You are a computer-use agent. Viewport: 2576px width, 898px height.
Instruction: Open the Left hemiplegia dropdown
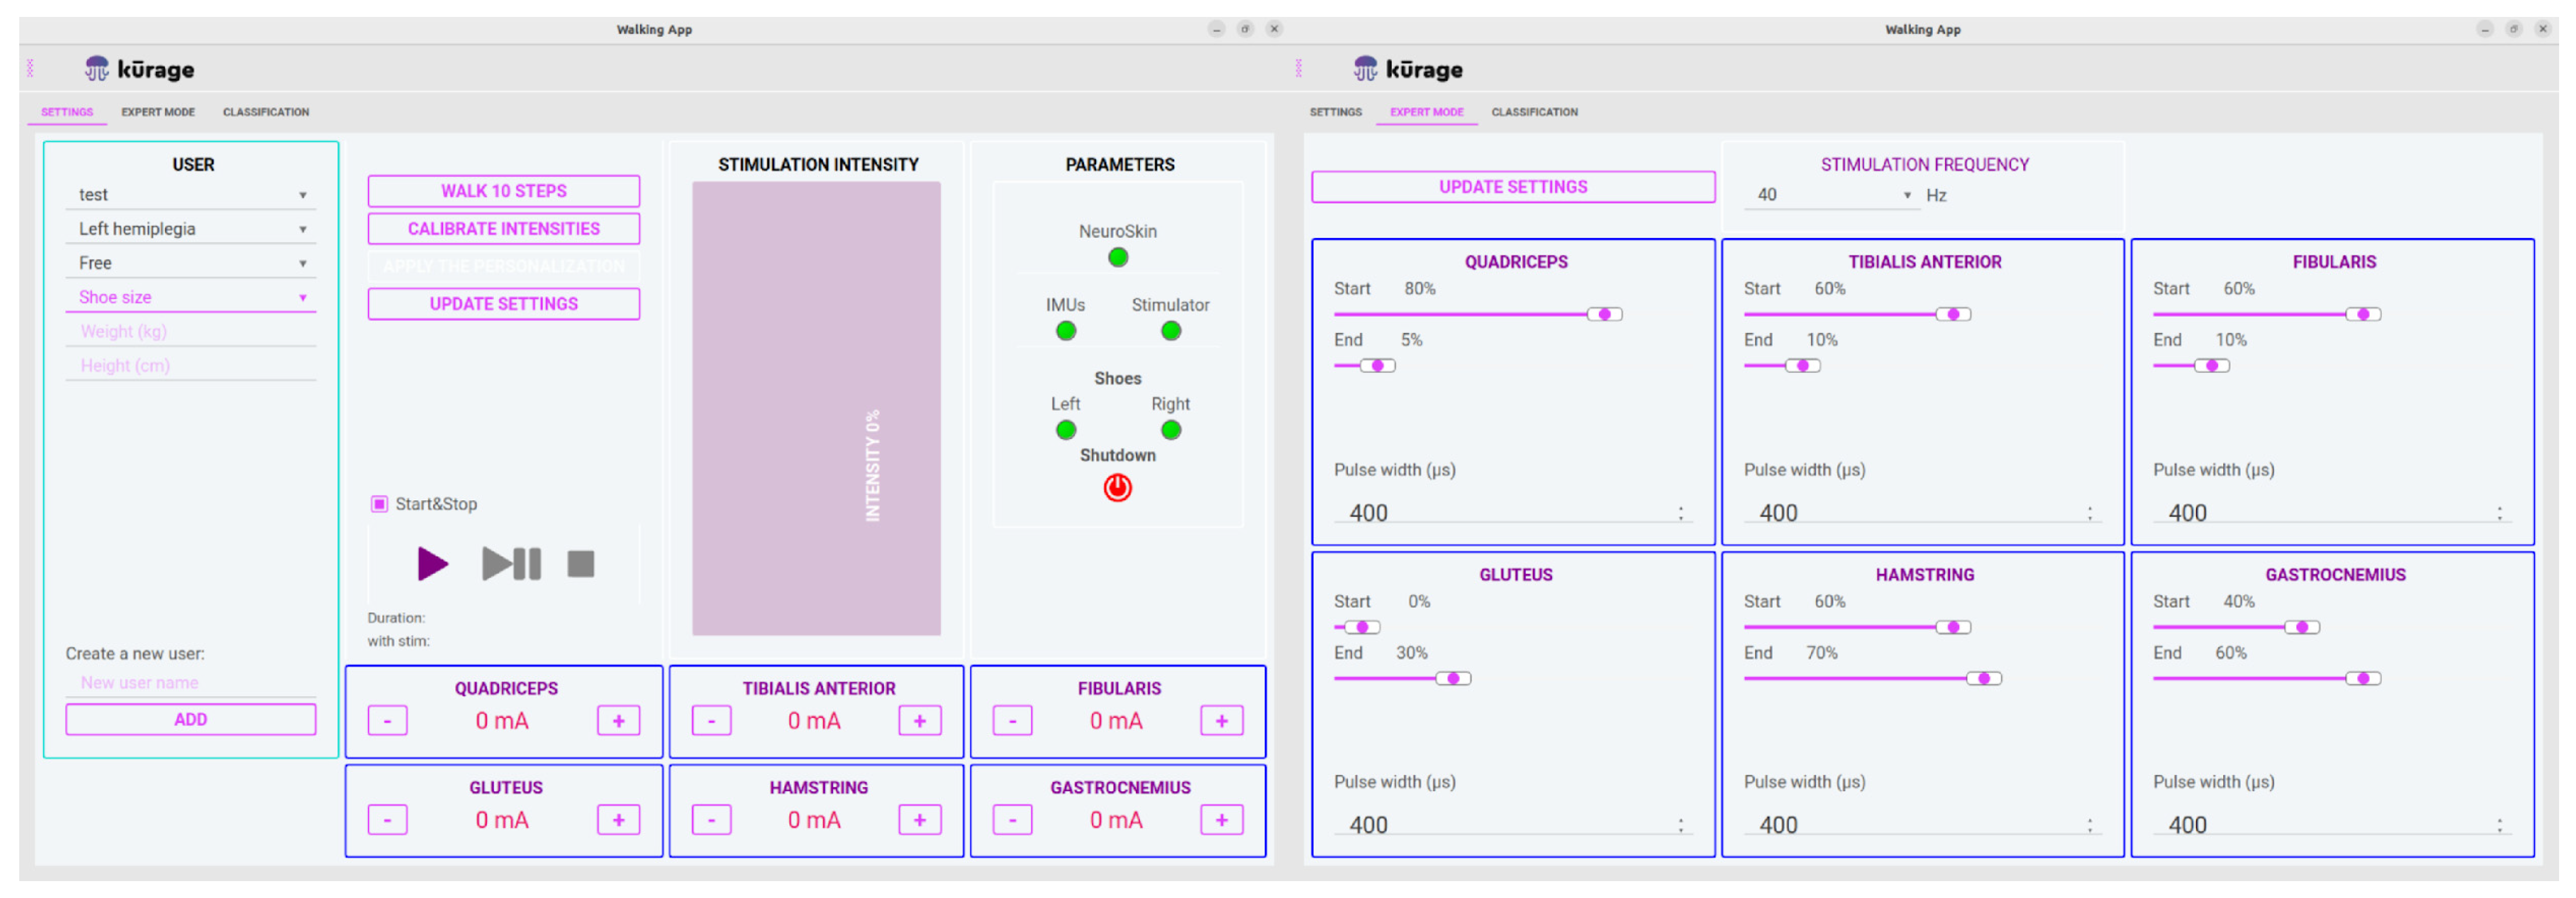pos(190,229)
